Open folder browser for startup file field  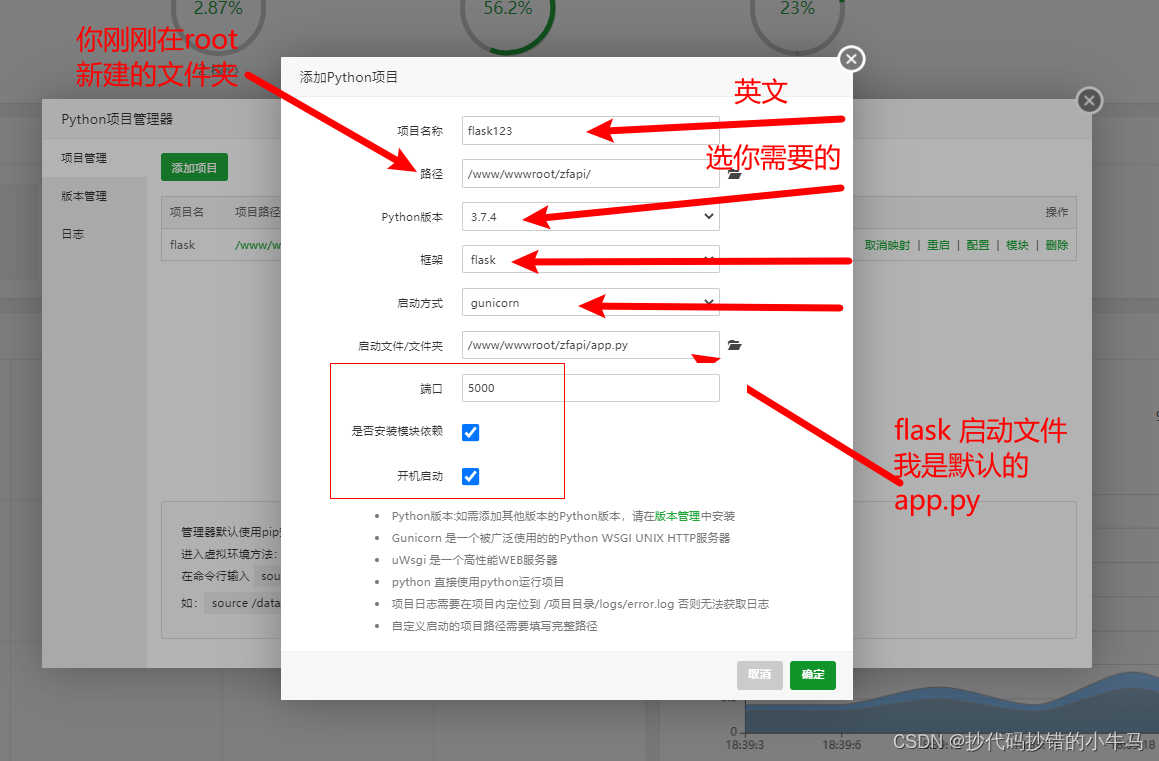[734, 345]
